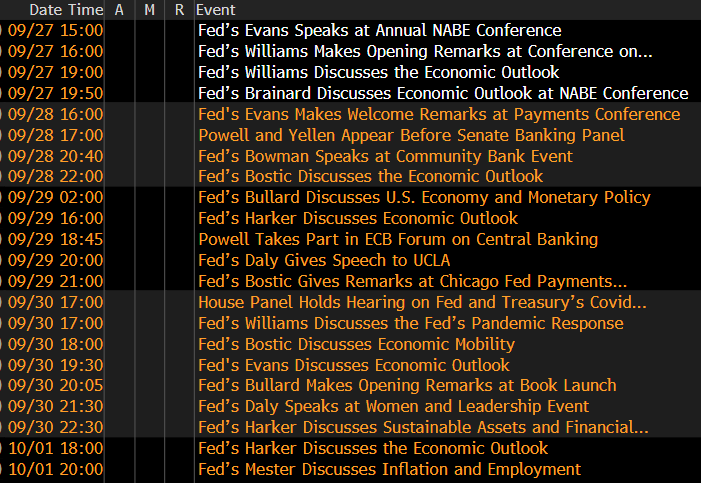701x483 pixels.
Task: Click the M column header
Action: tap(149, 9)
